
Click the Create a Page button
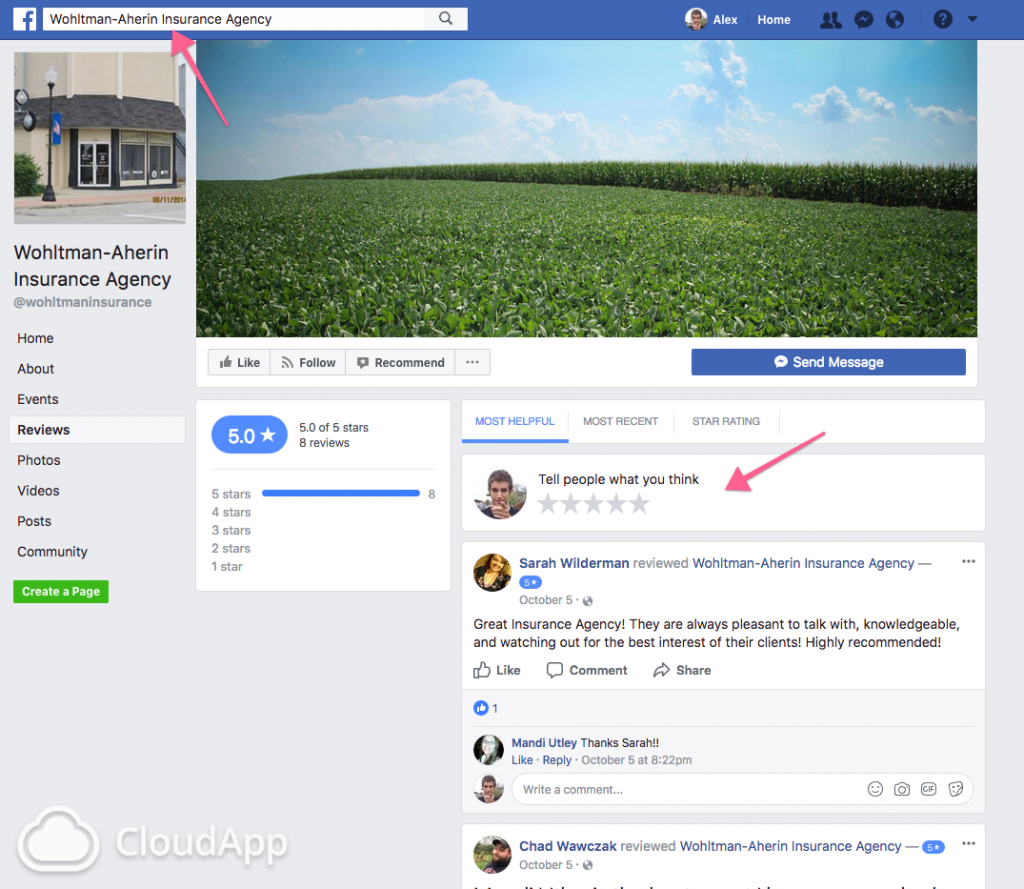coord(61,592)
